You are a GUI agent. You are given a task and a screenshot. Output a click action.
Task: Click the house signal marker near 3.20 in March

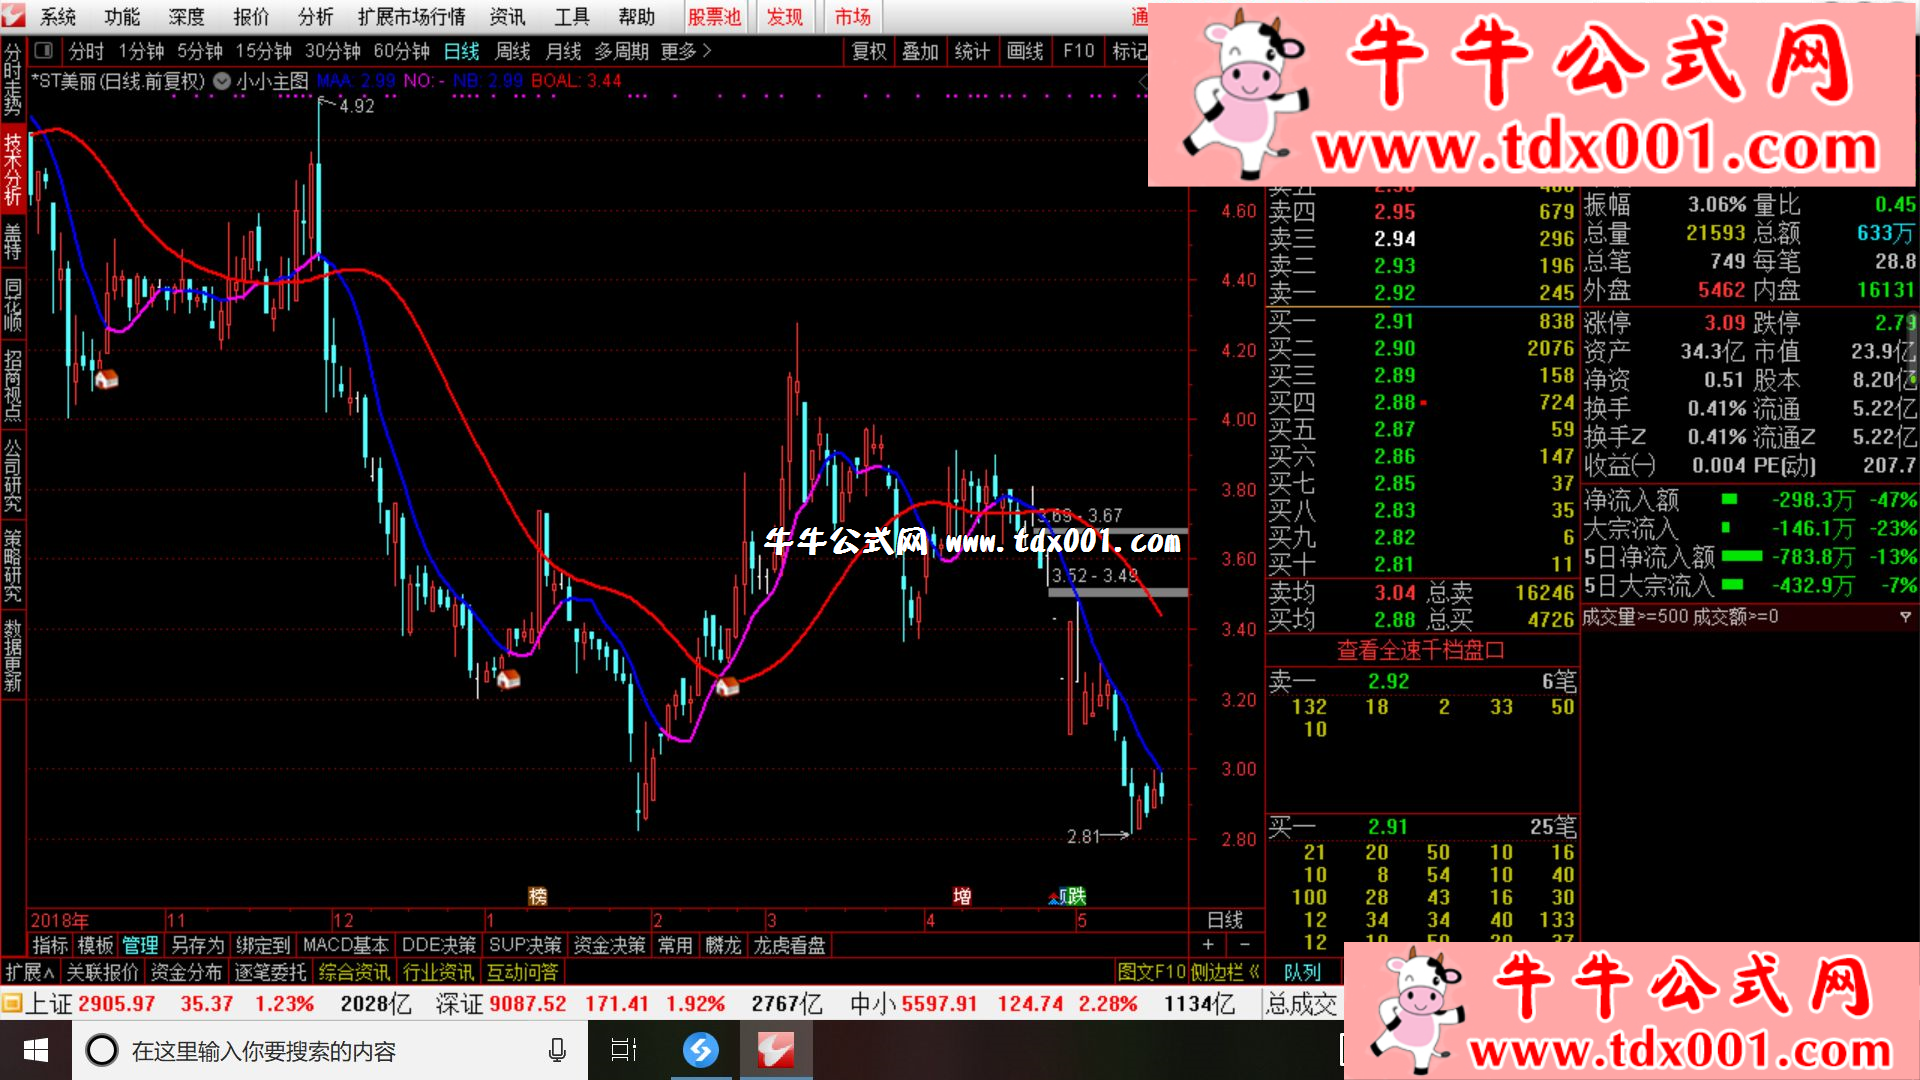(x=727, y=686)
